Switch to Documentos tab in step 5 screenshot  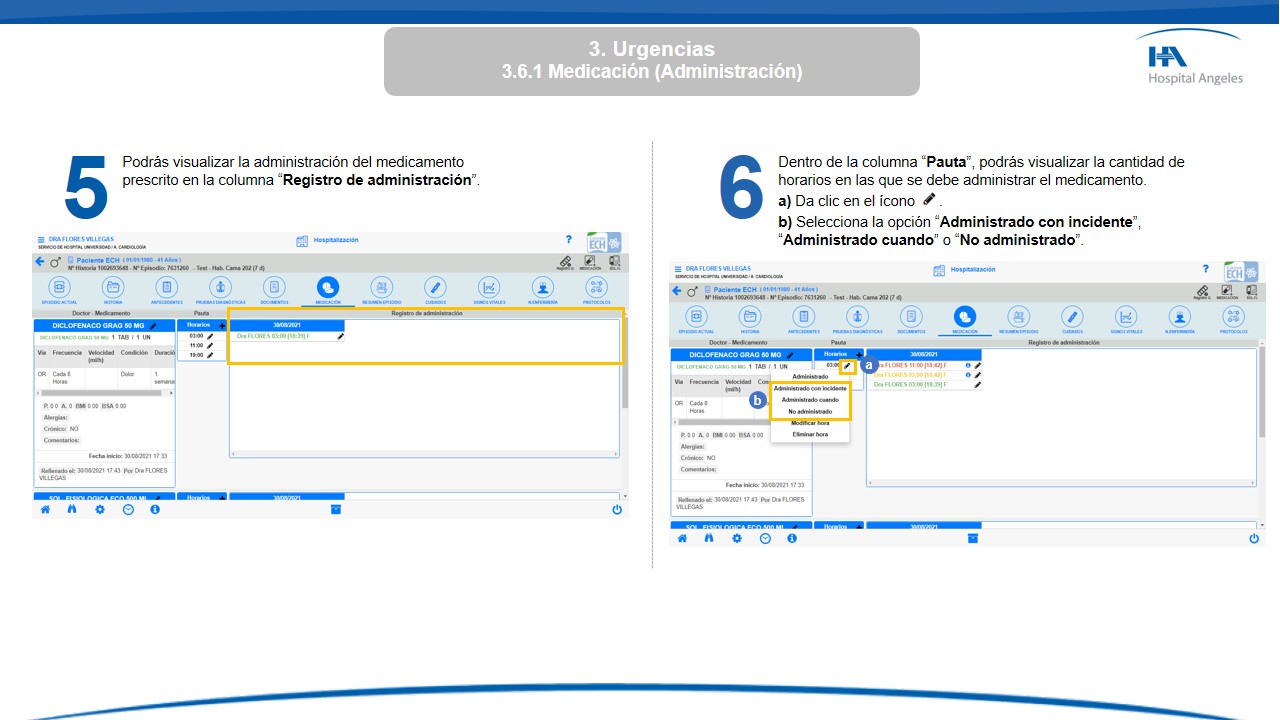pos(275,289)
